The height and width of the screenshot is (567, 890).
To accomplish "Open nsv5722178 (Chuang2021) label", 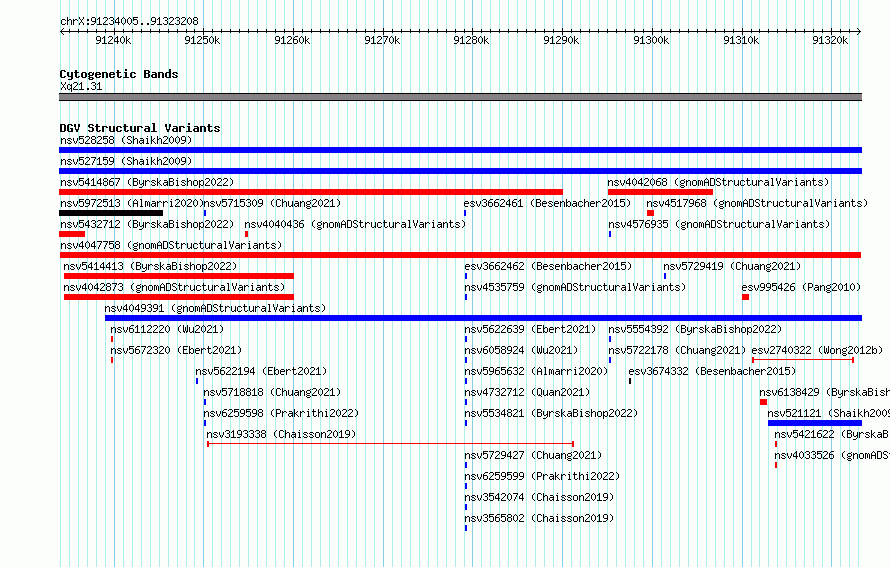I will coord(677,350).
